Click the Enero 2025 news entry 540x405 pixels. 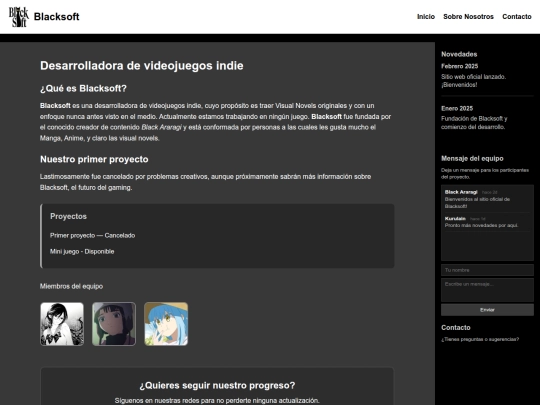click(457, 108)
